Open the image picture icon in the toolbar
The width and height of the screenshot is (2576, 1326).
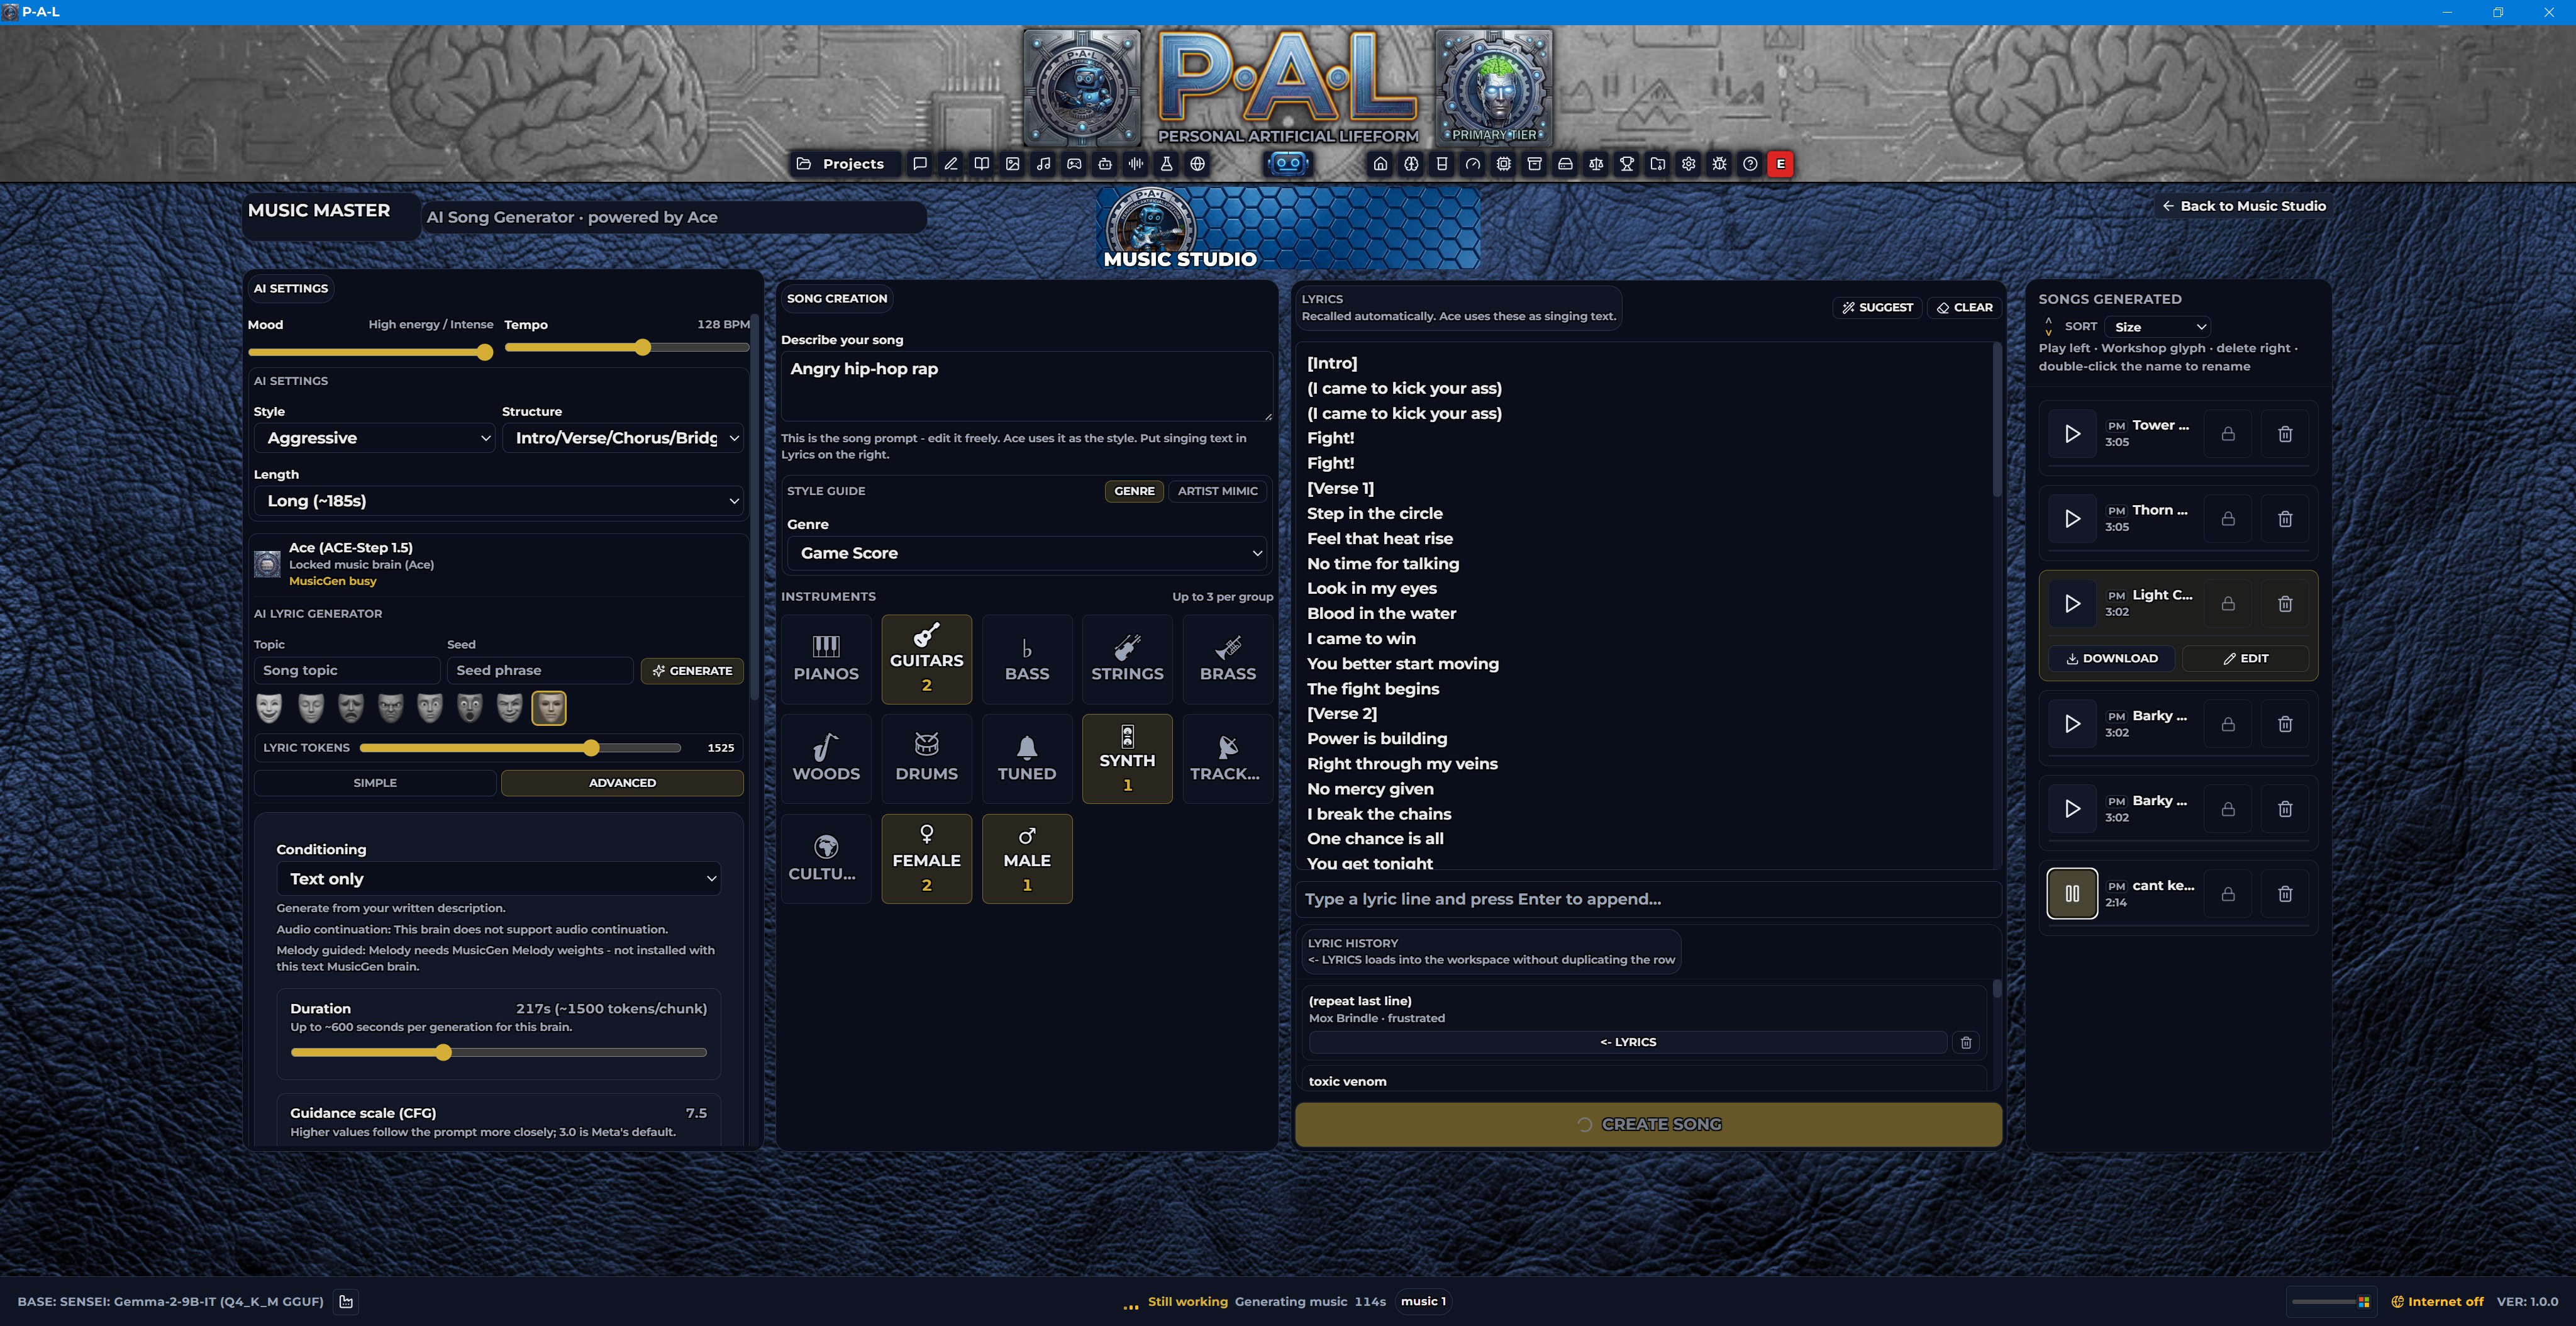coord(1013,164)
